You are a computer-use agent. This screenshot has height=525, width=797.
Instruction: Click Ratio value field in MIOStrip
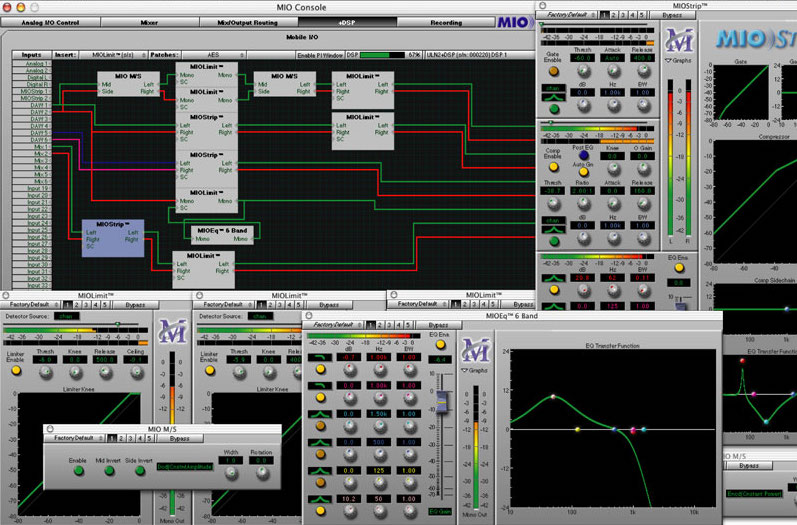click(x=583, y=191)
